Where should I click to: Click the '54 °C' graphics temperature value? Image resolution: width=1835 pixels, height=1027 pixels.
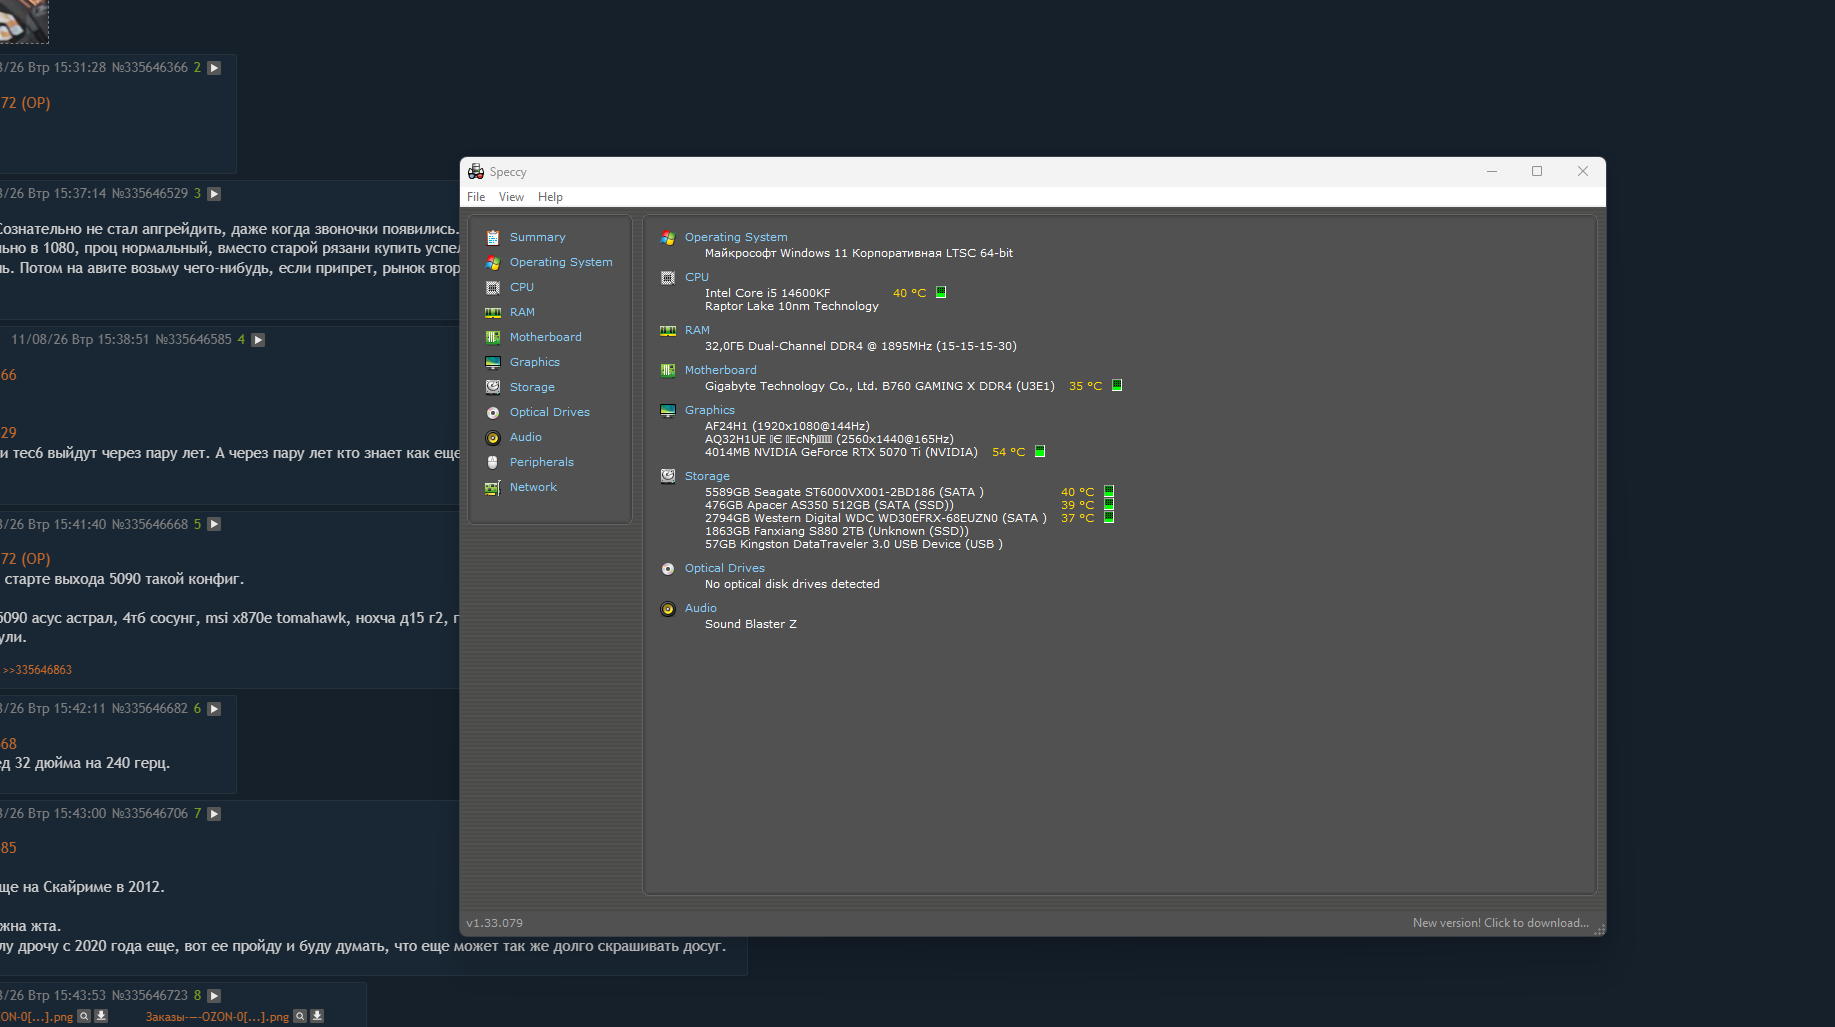pyautogui.click(x=1008, y=452)
